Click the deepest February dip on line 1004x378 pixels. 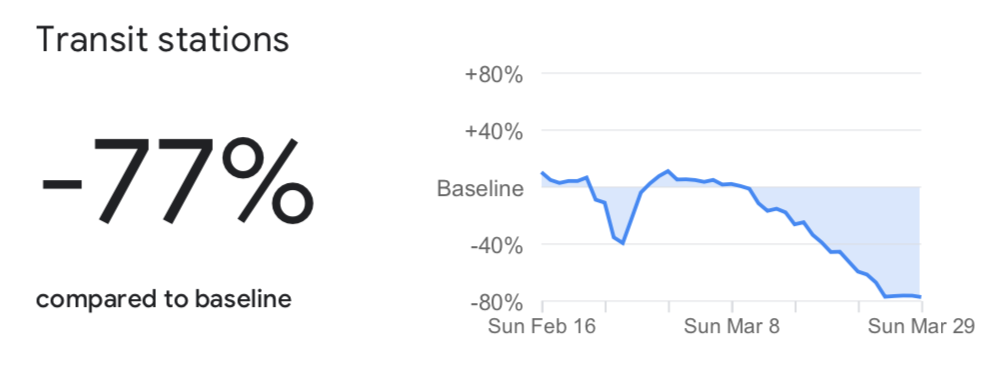(622, 243)
